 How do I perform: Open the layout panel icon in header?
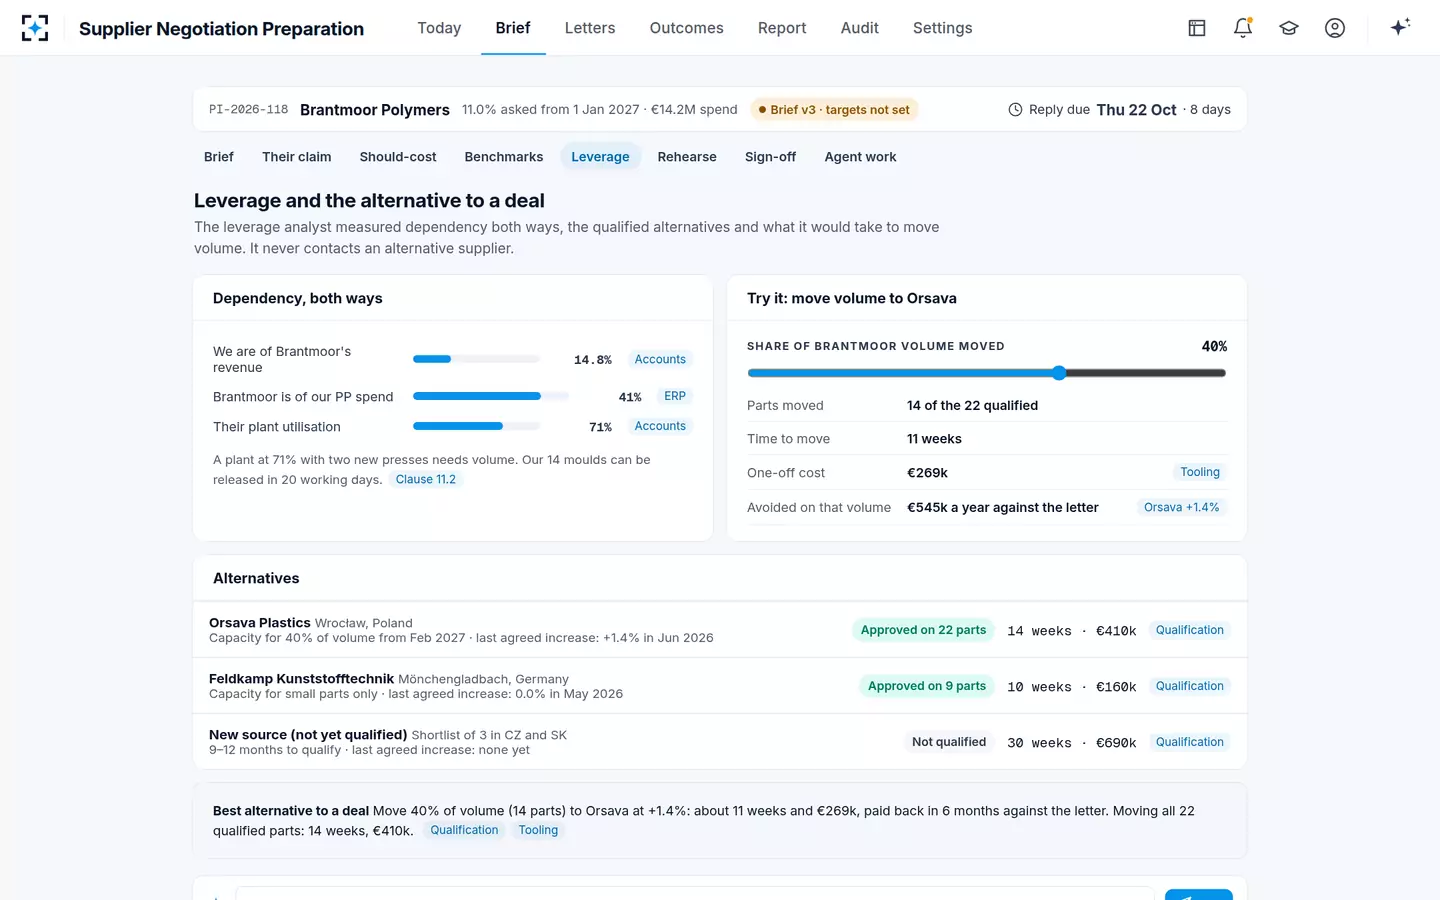point(1197,28)
